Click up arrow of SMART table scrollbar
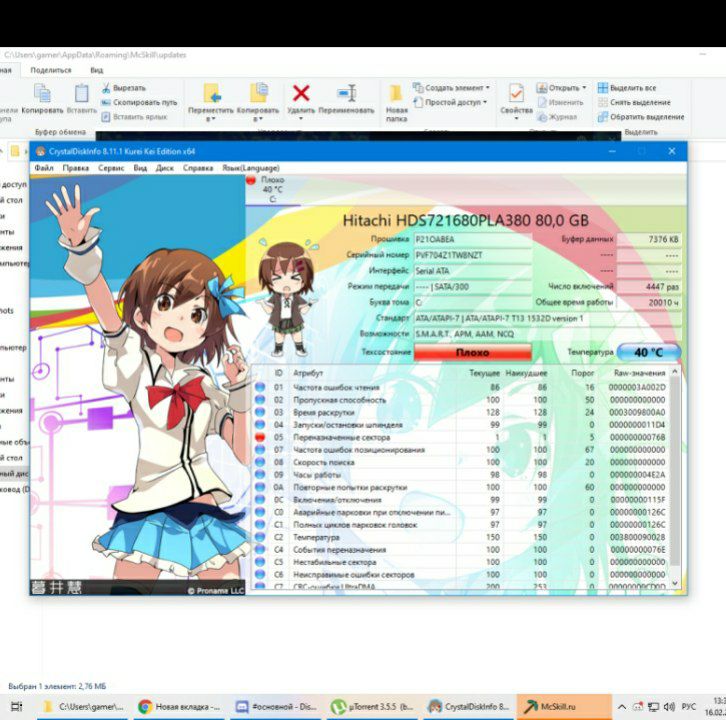This screenshot has height=720, width=726. [x=675, y=371]
